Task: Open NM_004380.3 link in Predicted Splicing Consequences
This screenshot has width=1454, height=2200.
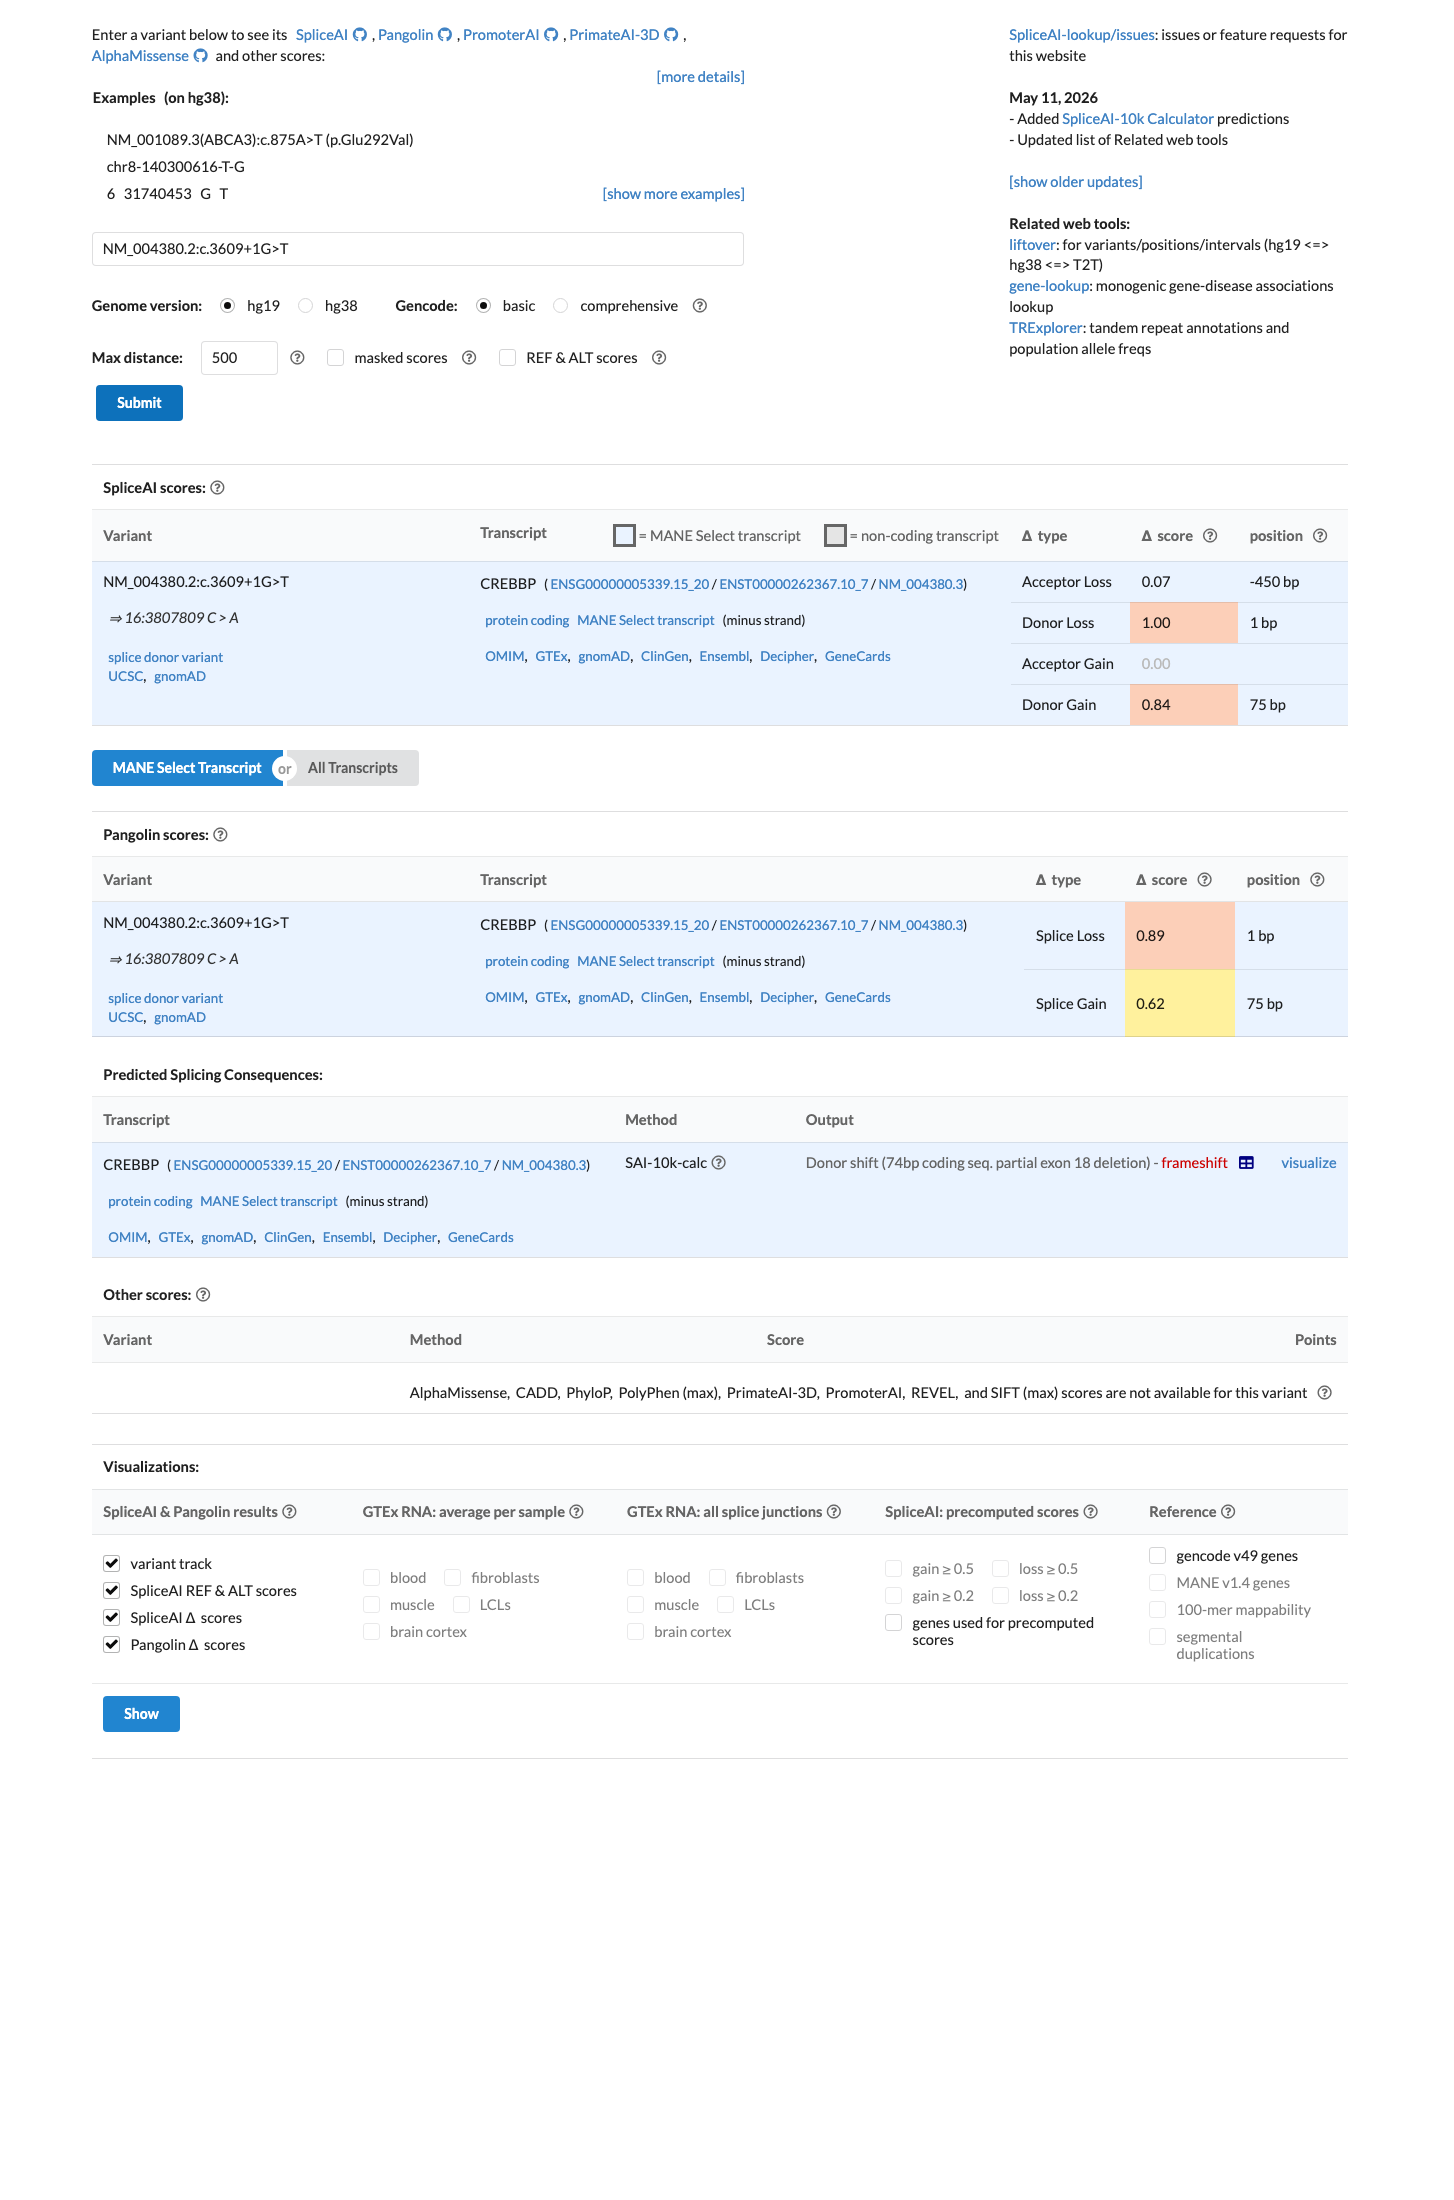Action: point(544,1165)
